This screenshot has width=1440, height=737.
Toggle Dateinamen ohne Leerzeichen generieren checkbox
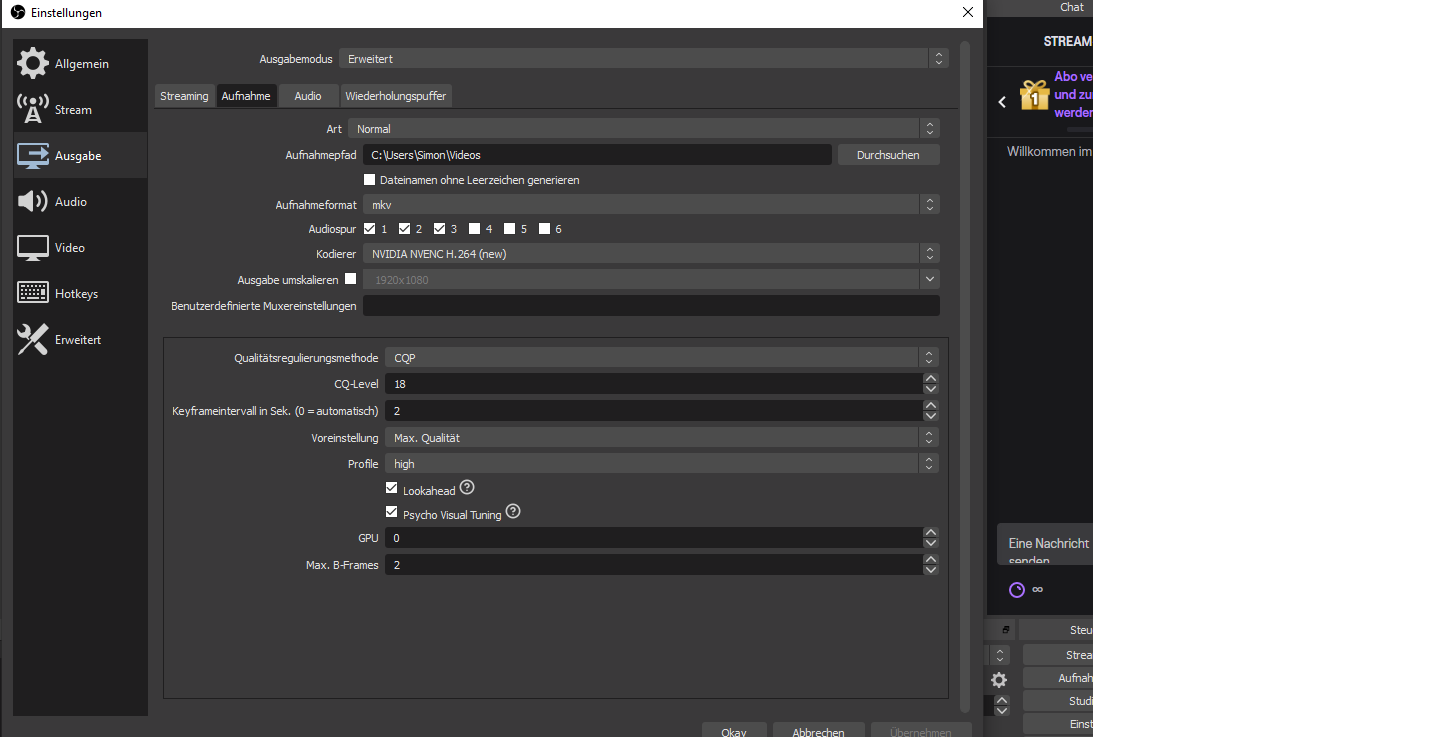(x=370, y=180)
